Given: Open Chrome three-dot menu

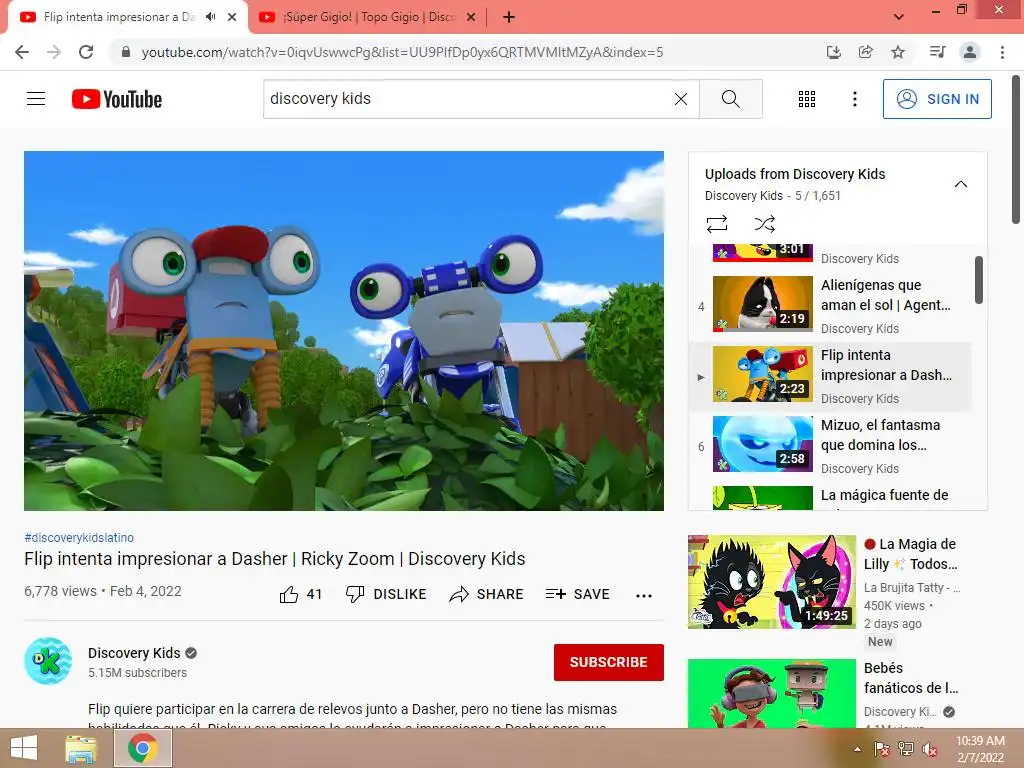Looking at the screenshot, I should (x=1002, y=52).
